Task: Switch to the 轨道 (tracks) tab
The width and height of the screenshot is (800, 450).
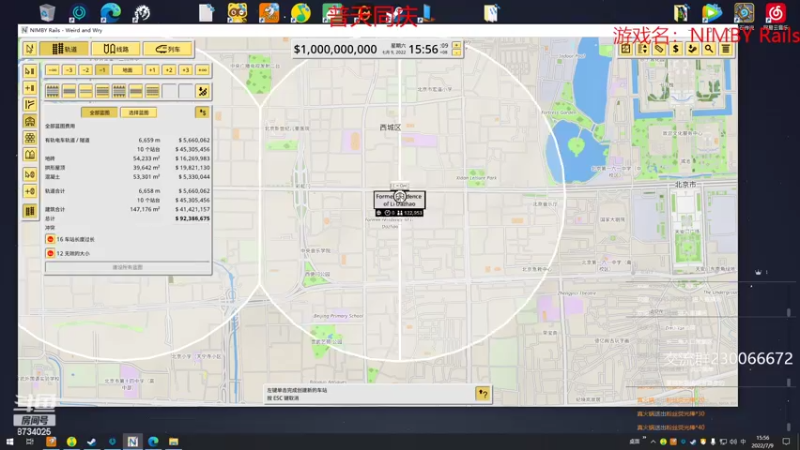Action: 64,49
